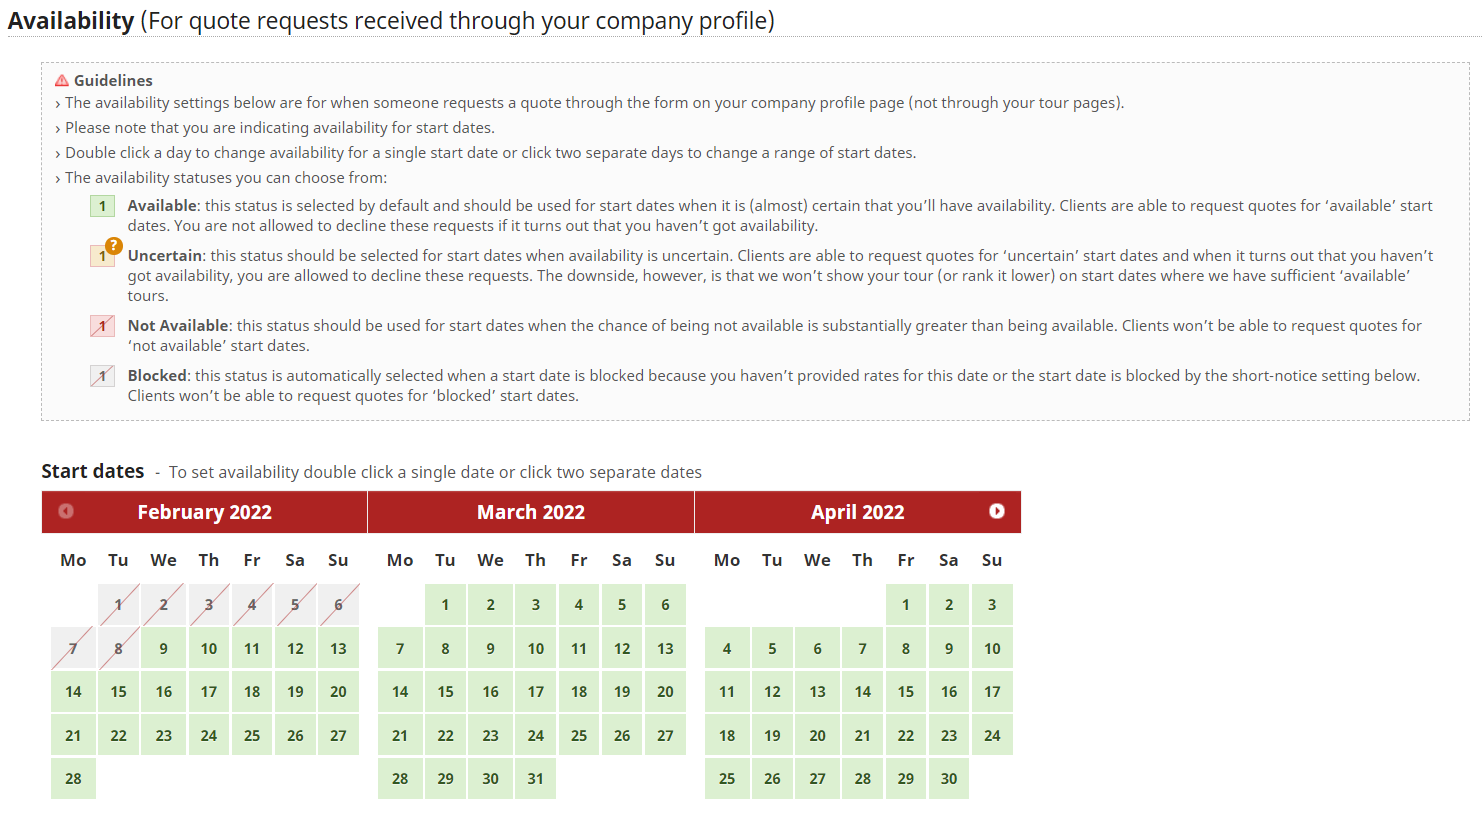Click the previous month arrow icon
Screen dimensions: 1483x815
66,511
